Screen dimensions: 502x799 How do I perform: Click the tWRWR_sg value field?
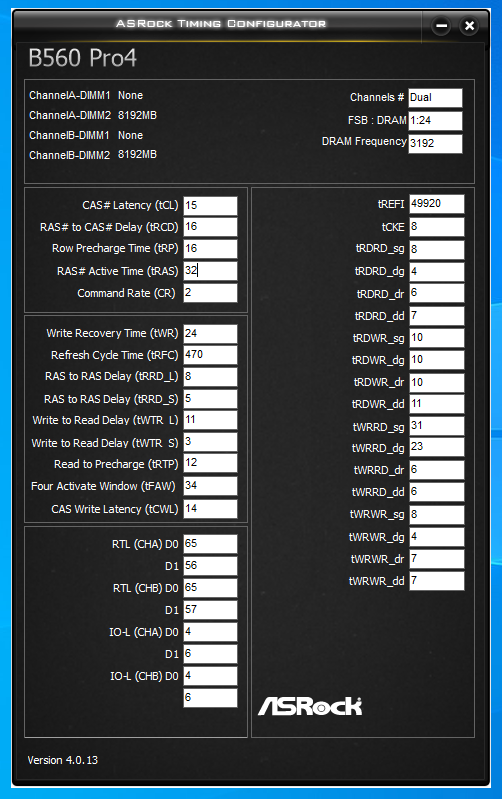pyautogui.click(x=437, y=515)
